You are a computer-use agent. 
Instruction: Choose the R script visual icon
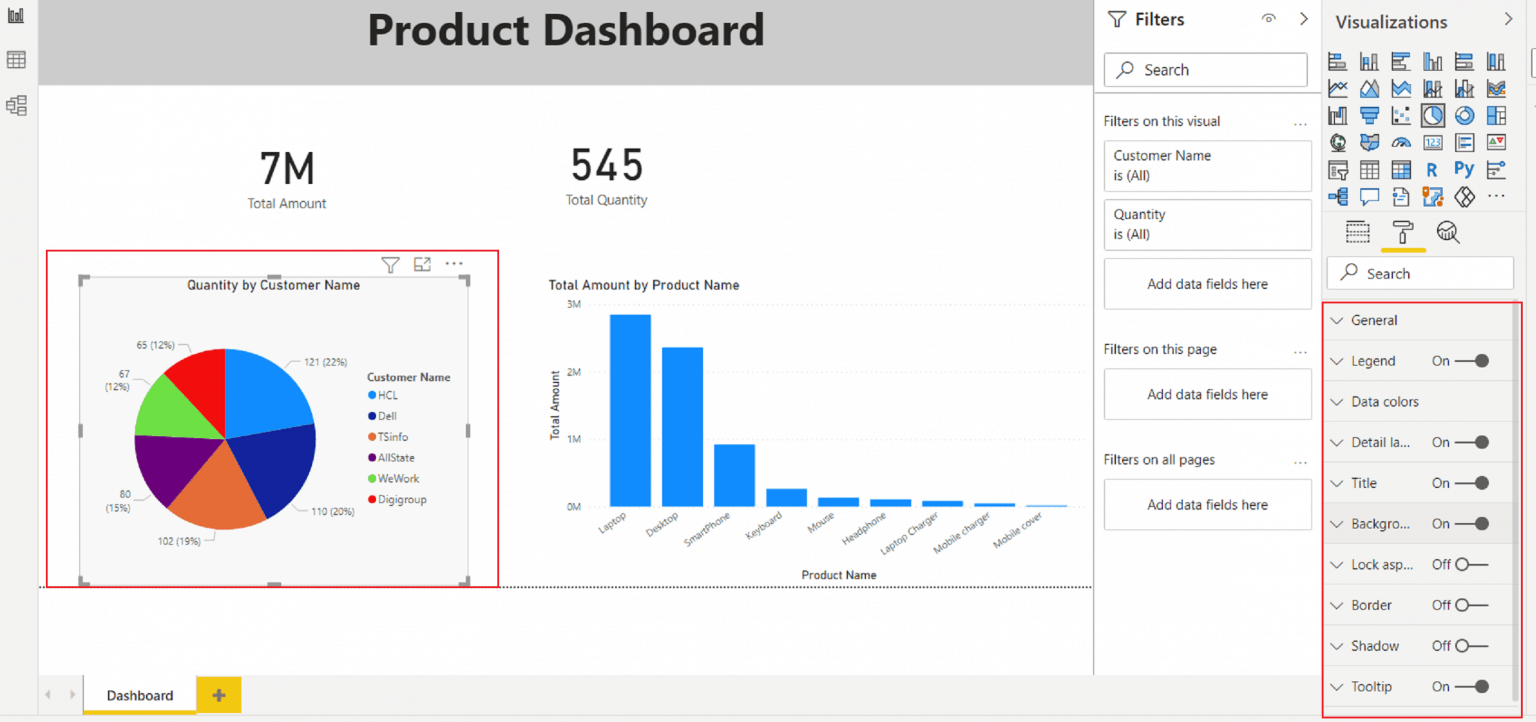pos(1432,170)
